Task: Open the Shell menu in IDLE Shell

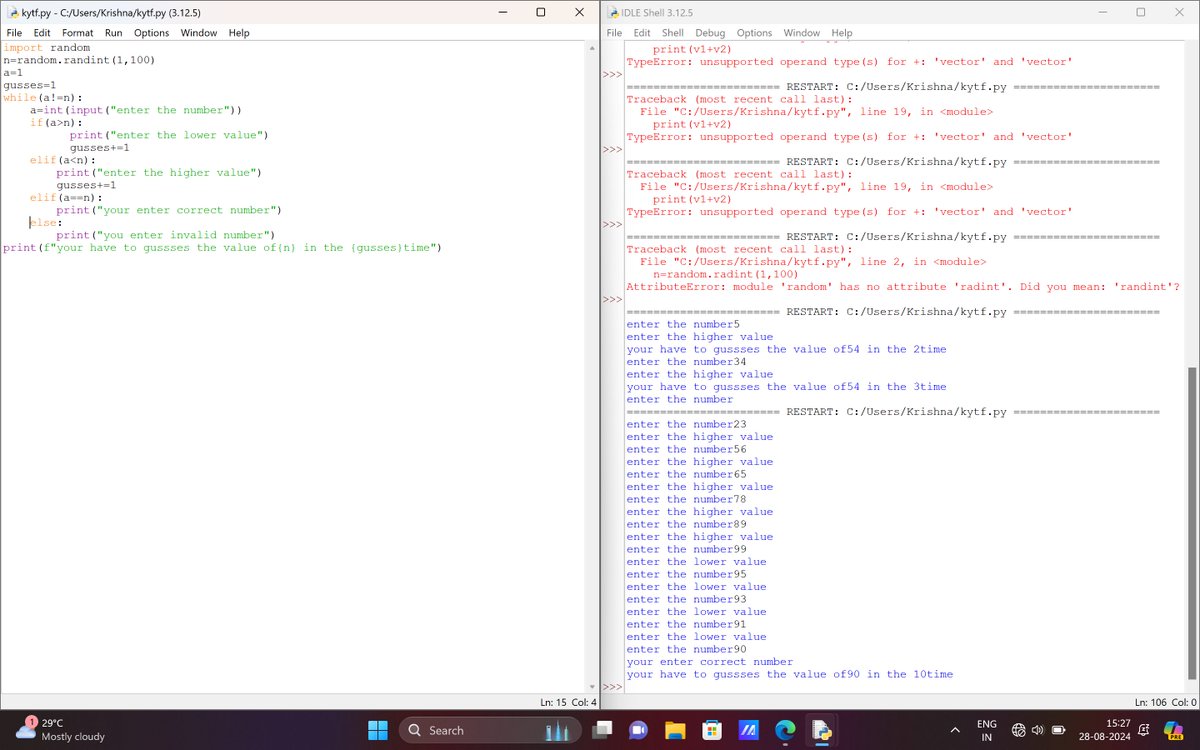Action: (x=672, y=32)
